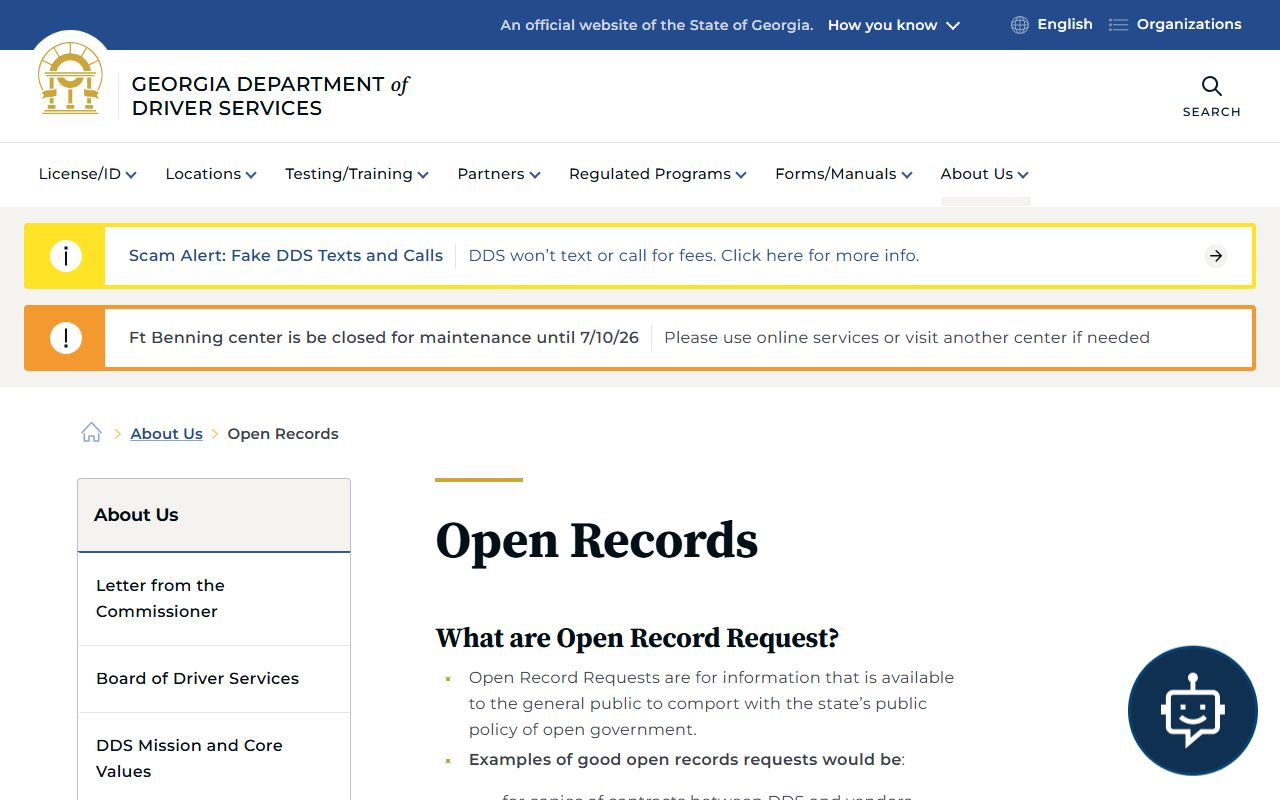1280x800 pixels.
Task: Open DDS Mission and Core Values item
Action: point(214,758)
